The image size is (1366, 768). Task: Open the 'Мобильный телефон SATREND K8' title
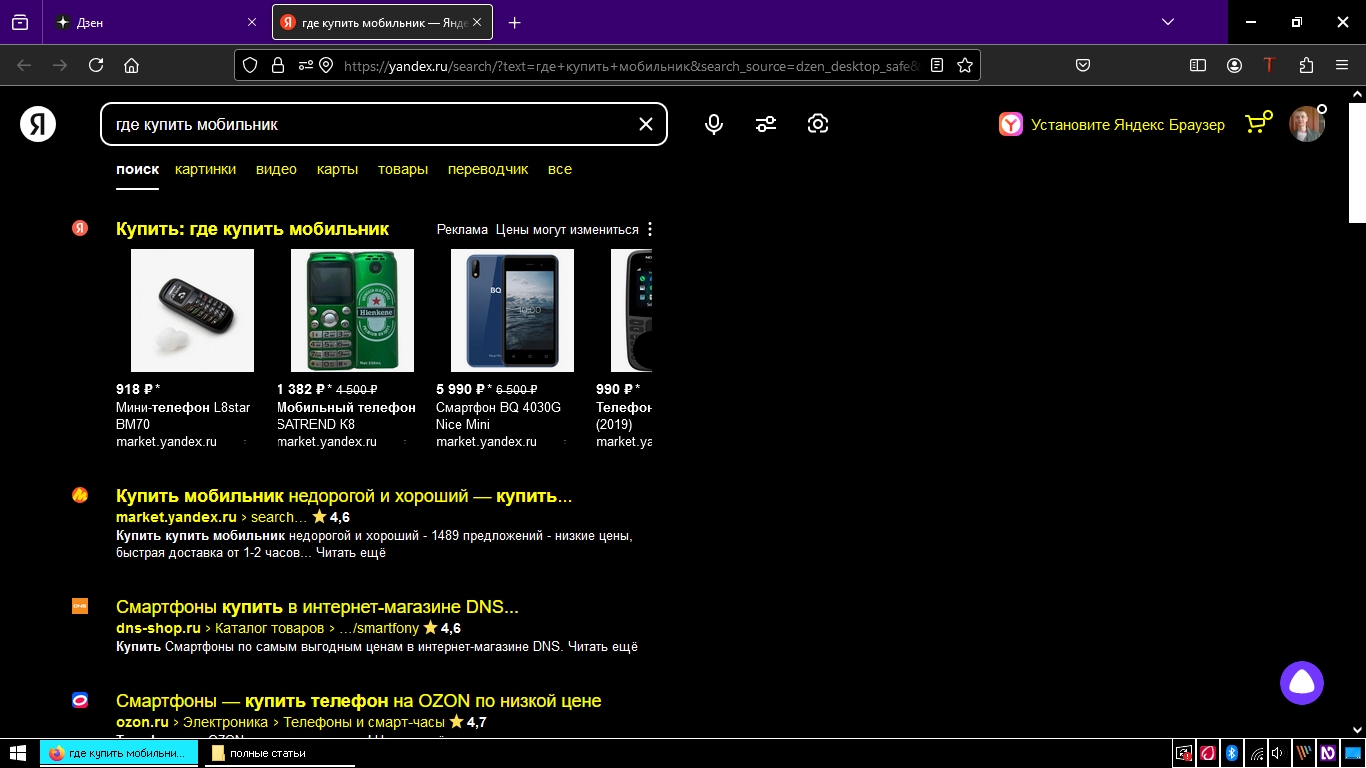click(x=346, y=416)
